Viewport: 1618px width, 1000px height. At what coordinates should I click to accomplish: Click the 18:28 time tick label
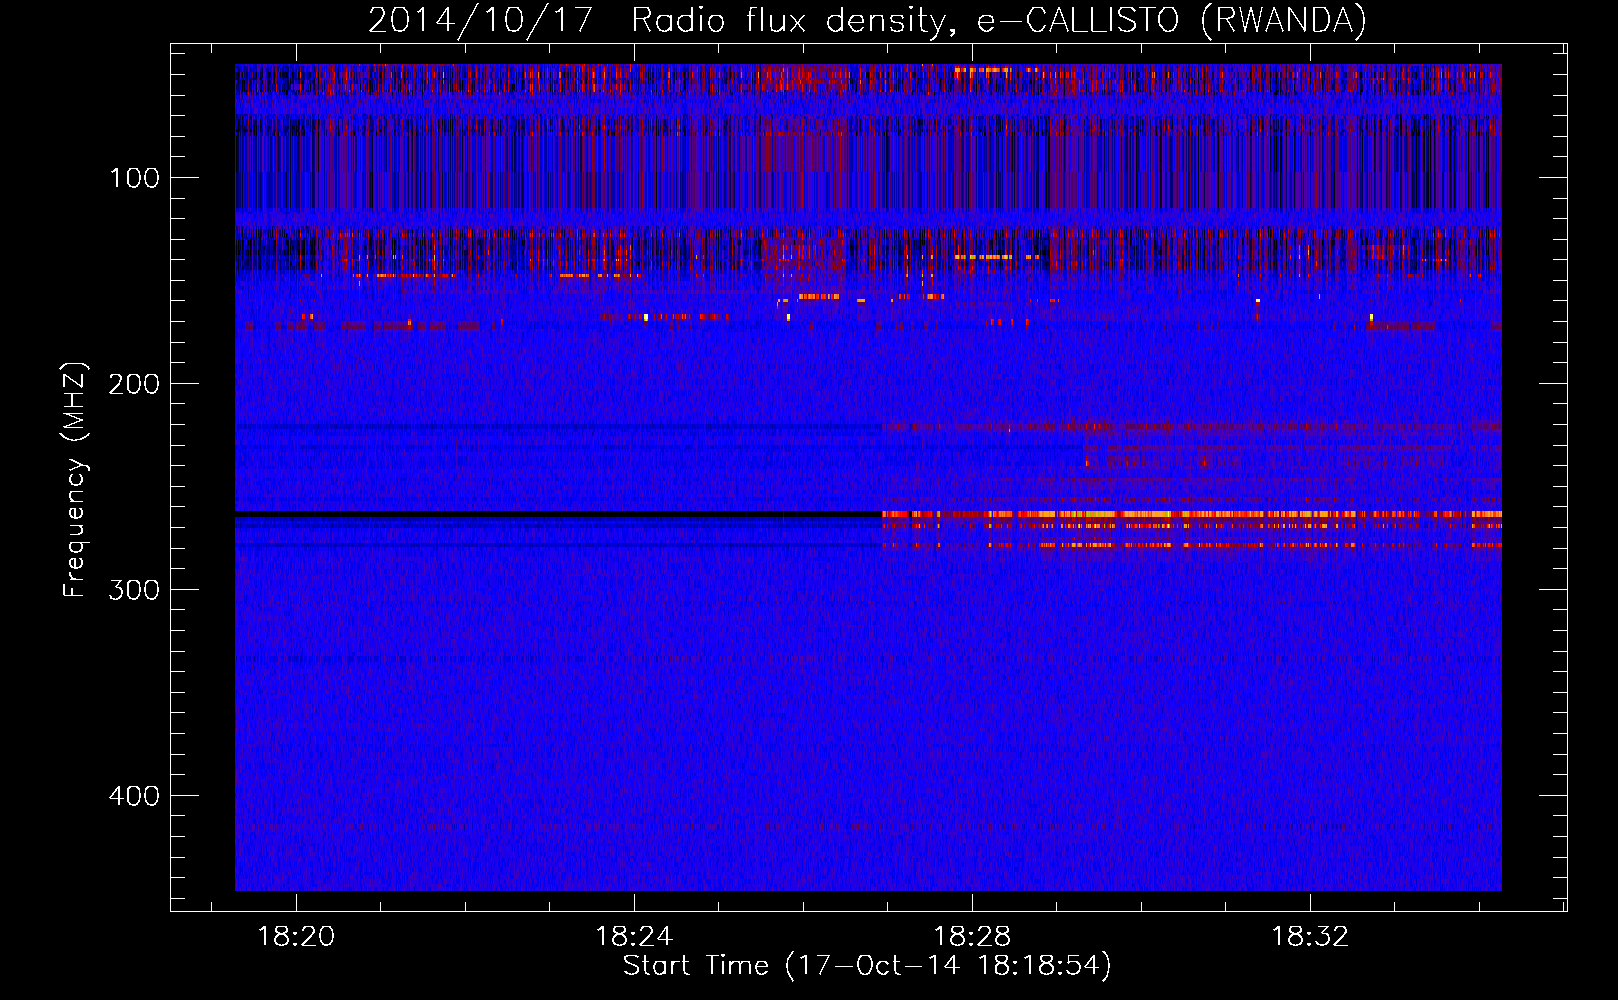972,936
